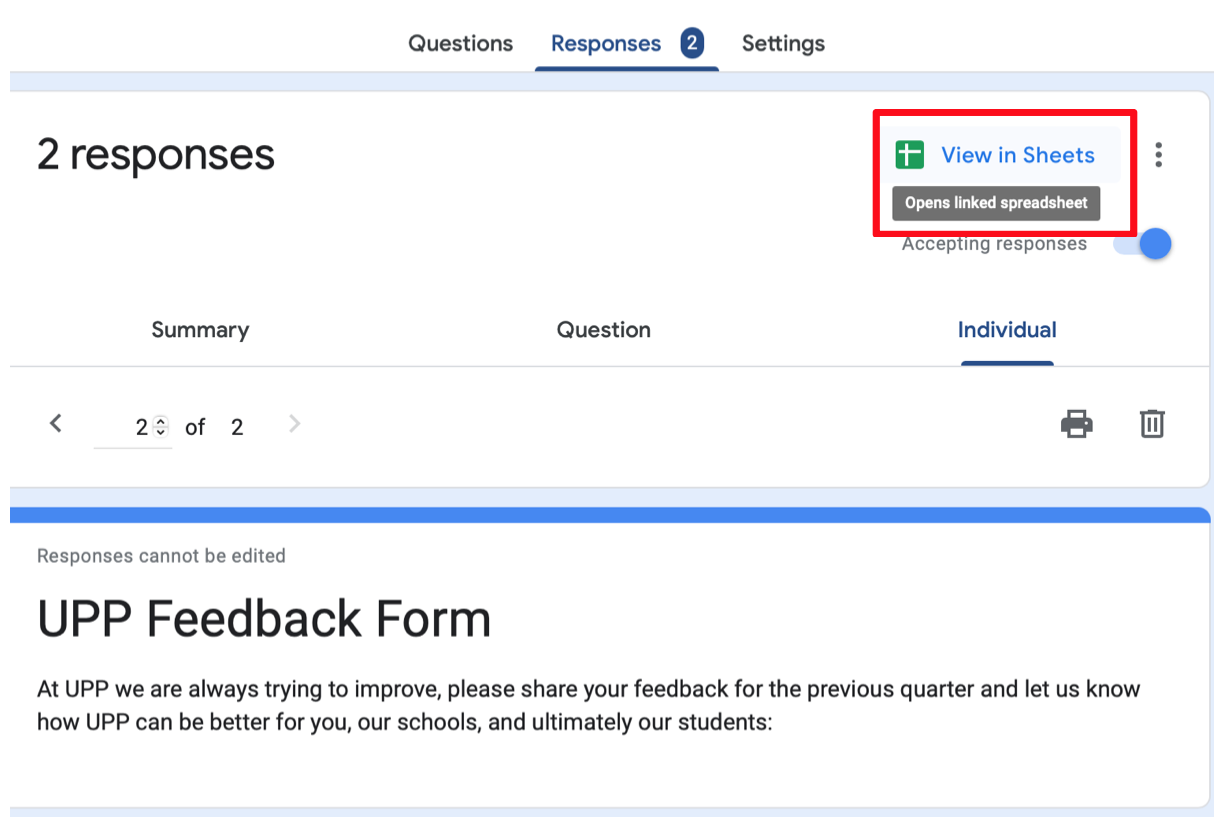The width and height of the screenshot is (1228, 828).
Task: Show the Summary view
Action: (x=200, y=330)
